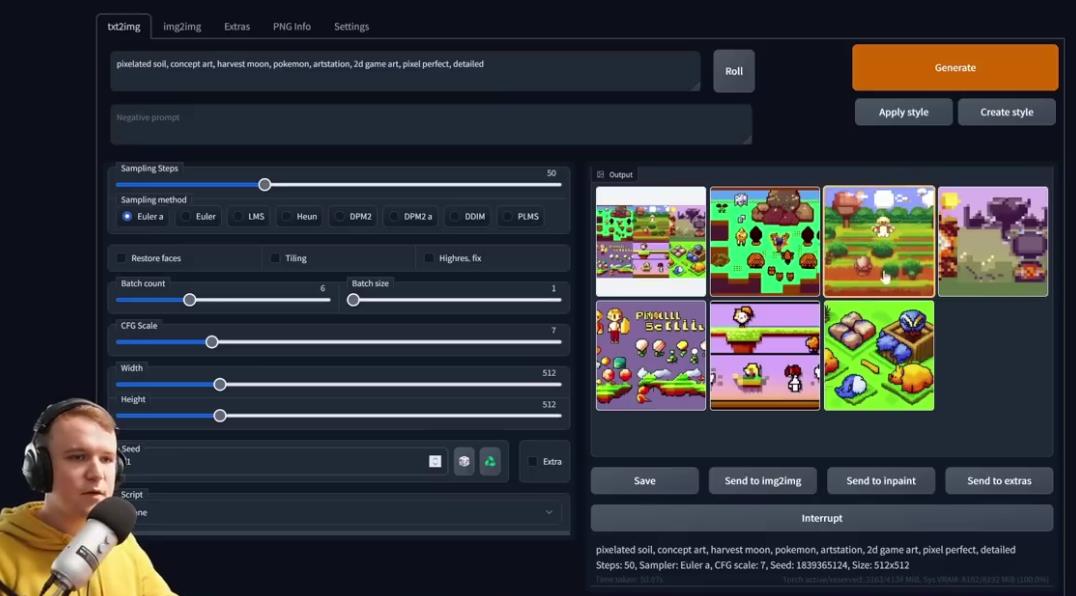Expand the Script dropdown
This screenshot has height=596, width=1076.
click(x=340, y=512)
